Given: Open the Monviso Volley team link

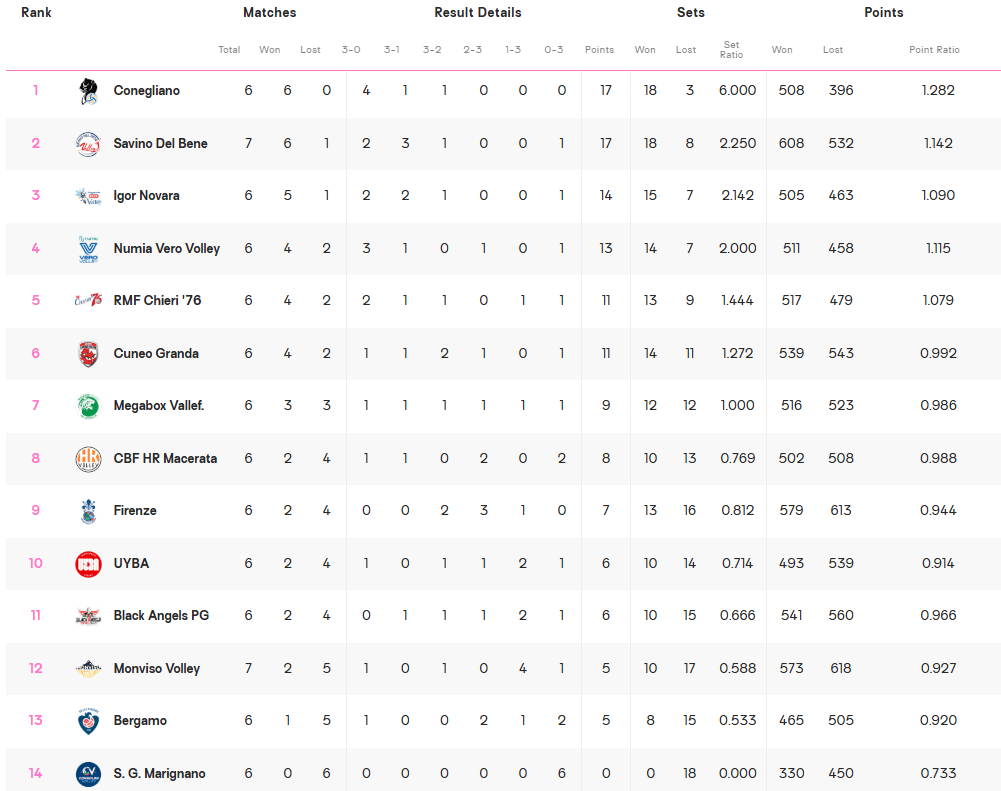Looking at the screenshot, I should [156, 669].
